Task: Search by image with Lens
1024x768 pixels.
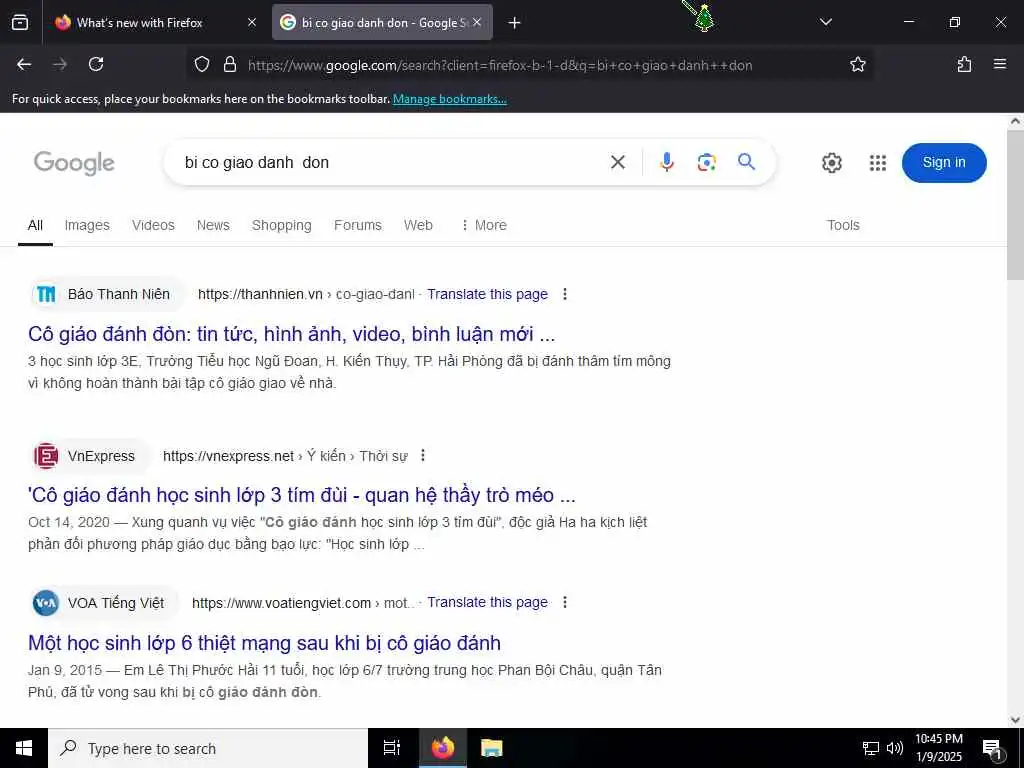Action: click(x=706, y=162)
